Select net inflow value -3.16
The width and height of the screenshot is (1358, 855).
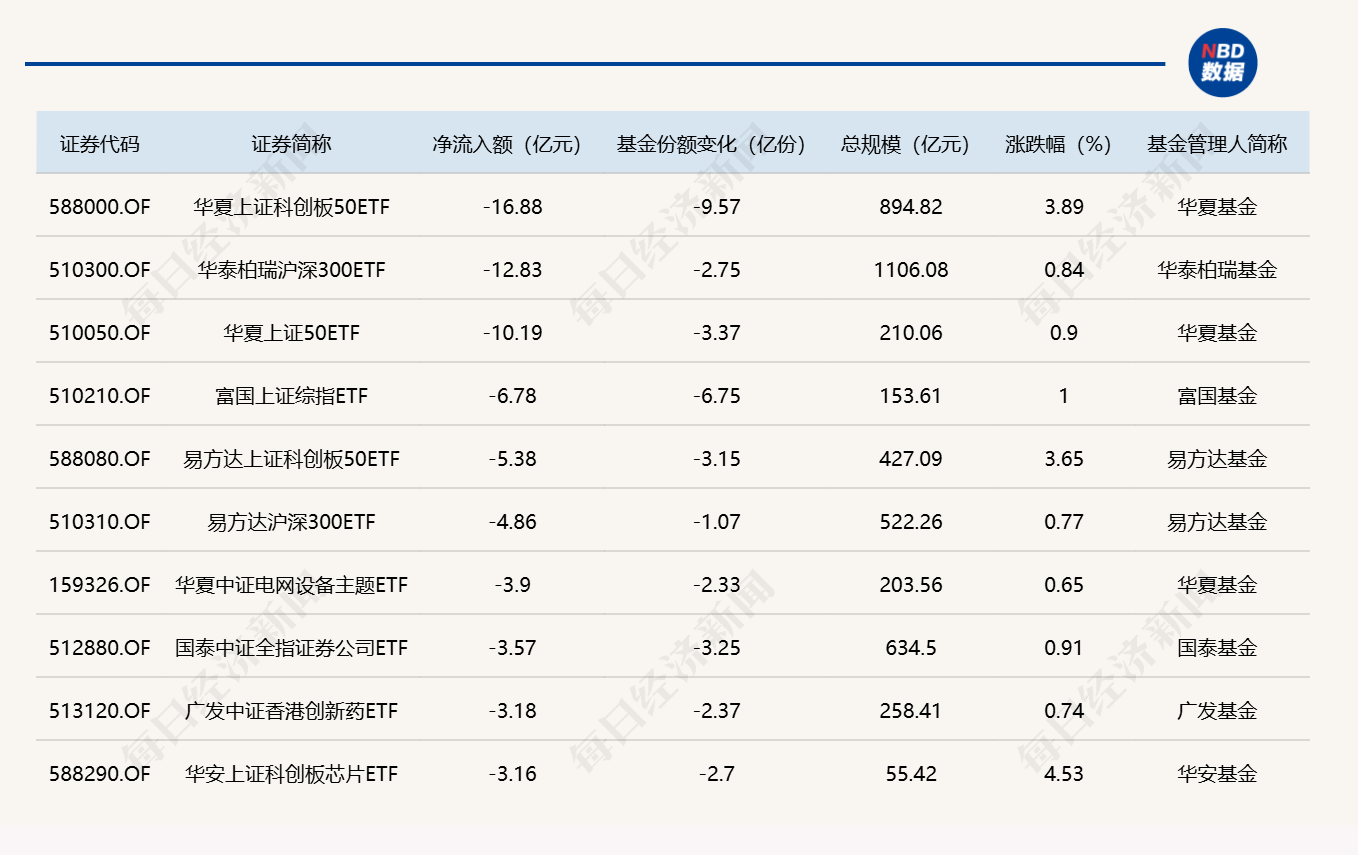pos(513,774)
